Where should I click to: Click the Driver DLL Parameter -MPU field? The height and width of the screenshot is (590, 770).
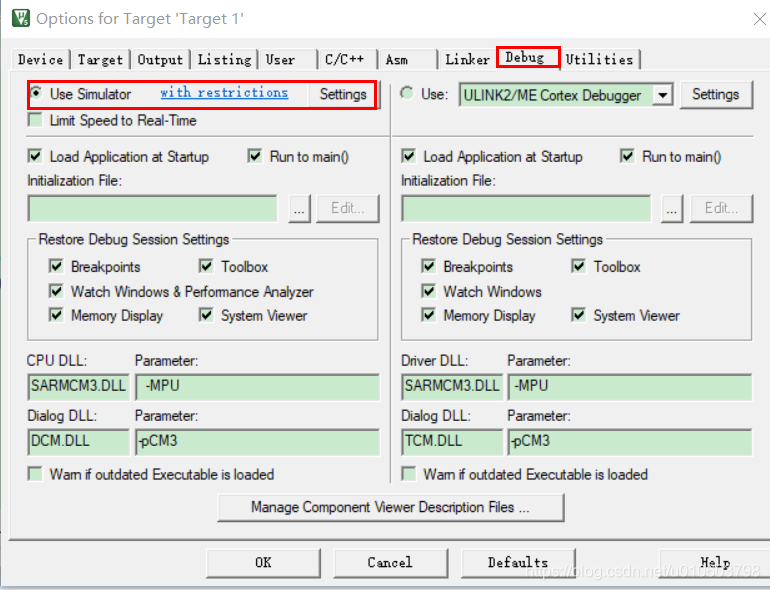tap(630, 387)
